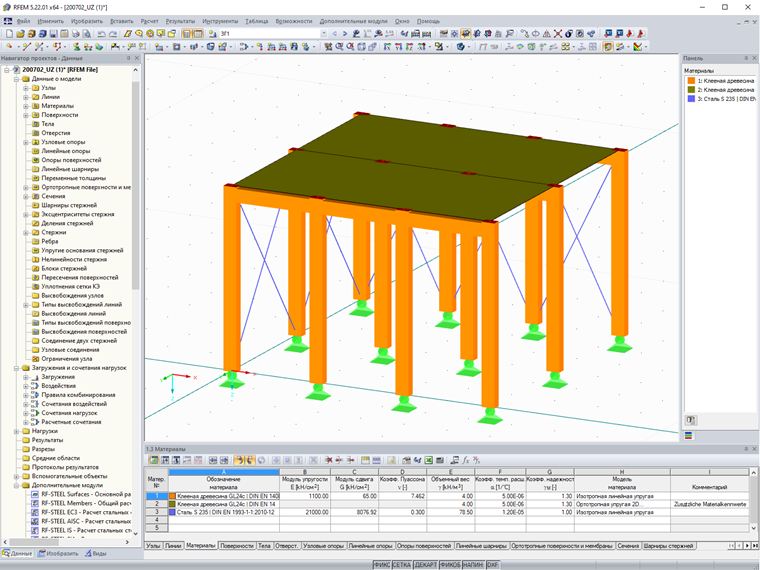Open the Файл menu

point(23,21)
